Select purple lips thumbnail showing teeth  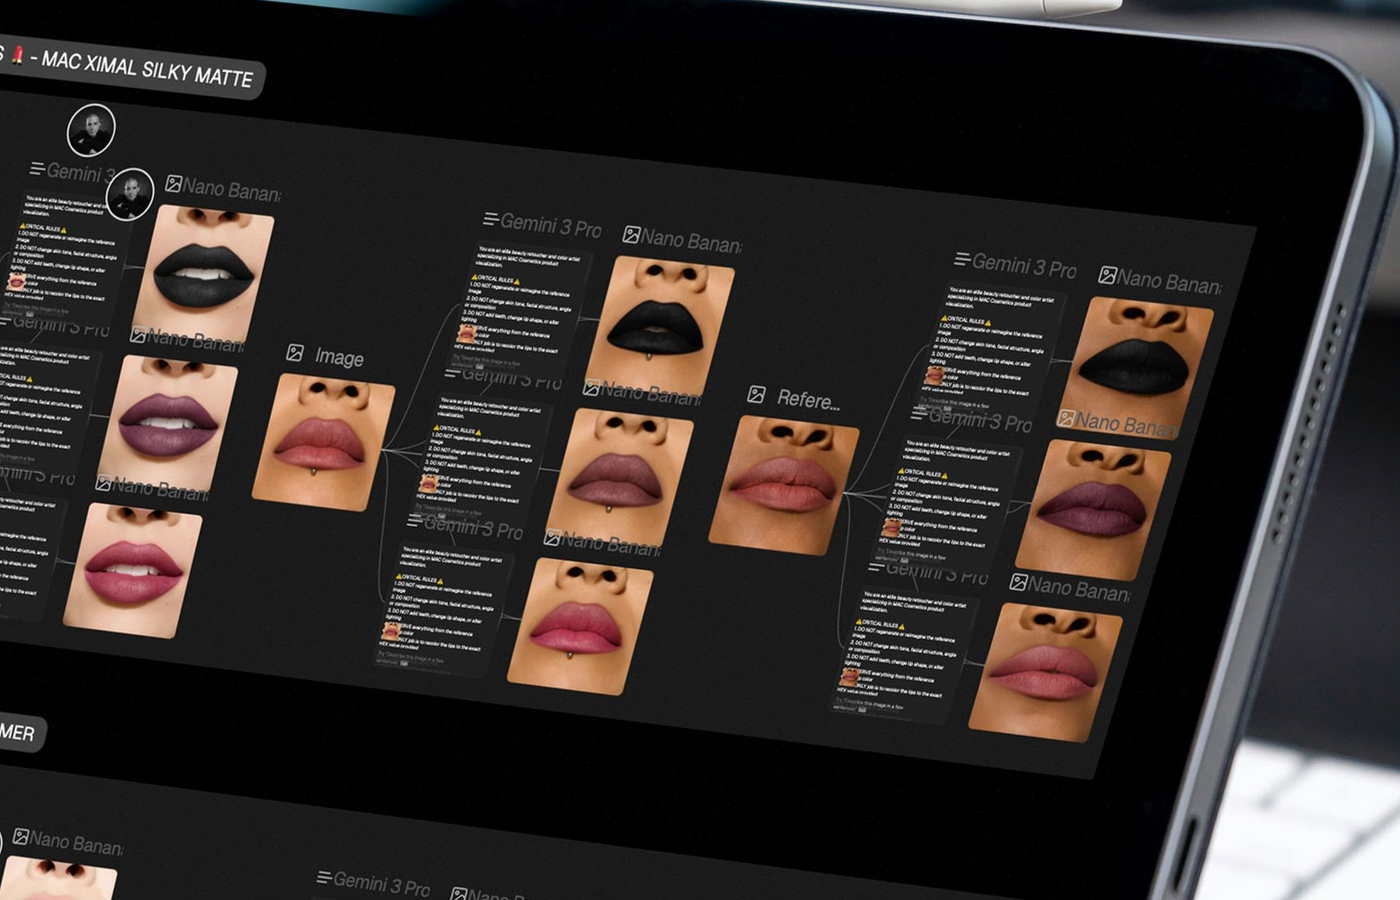pos(168,421)
